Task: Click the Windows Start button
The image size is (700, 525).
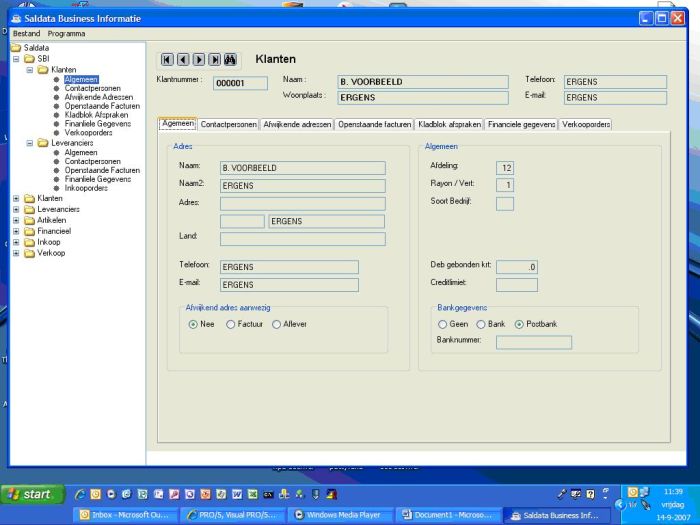Action: point(30,494)
